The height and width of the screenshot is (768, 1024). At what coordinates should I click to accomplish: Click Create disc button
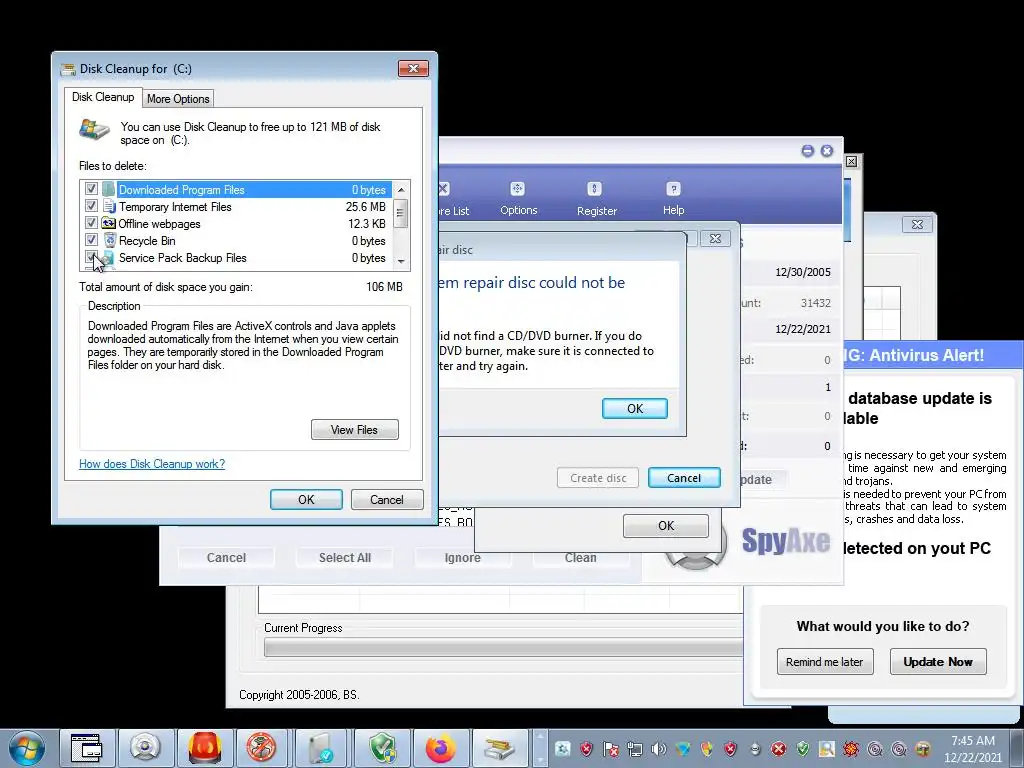(x=598, y=477)
